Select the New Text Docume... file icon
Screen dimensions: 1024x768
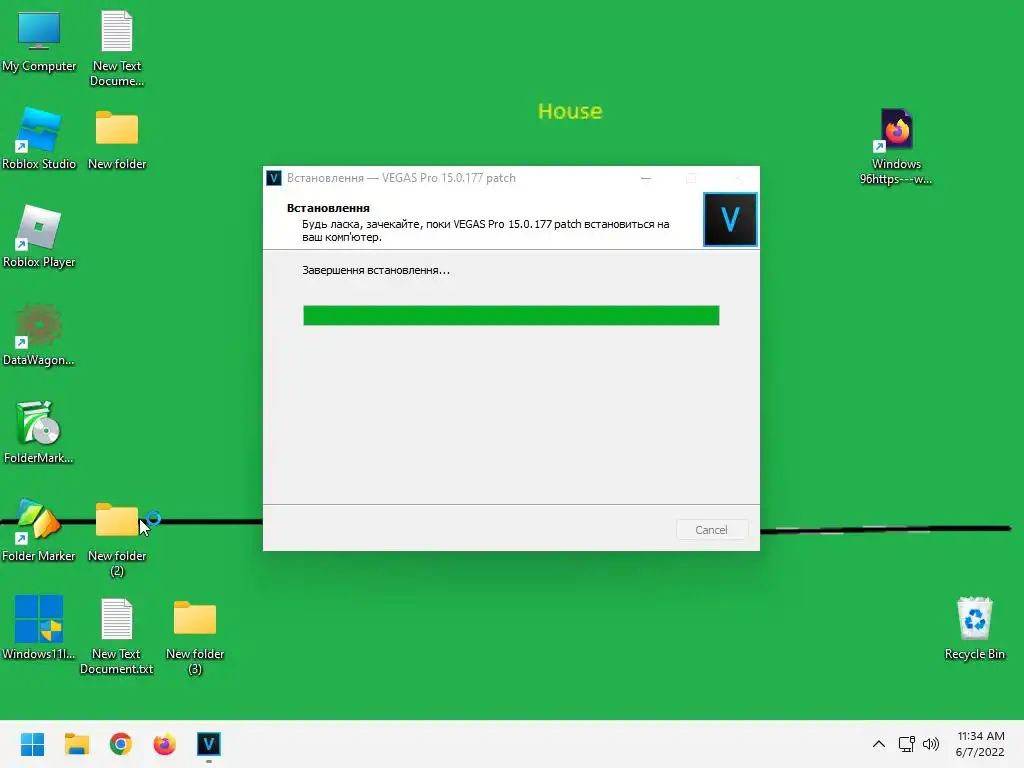(117, 48)
